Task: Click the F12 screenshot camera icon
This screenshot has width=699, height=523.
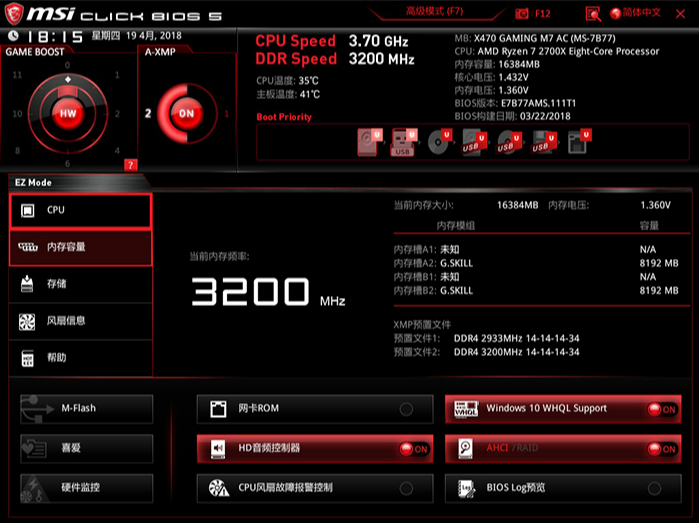Action: [x=523, y=13]
